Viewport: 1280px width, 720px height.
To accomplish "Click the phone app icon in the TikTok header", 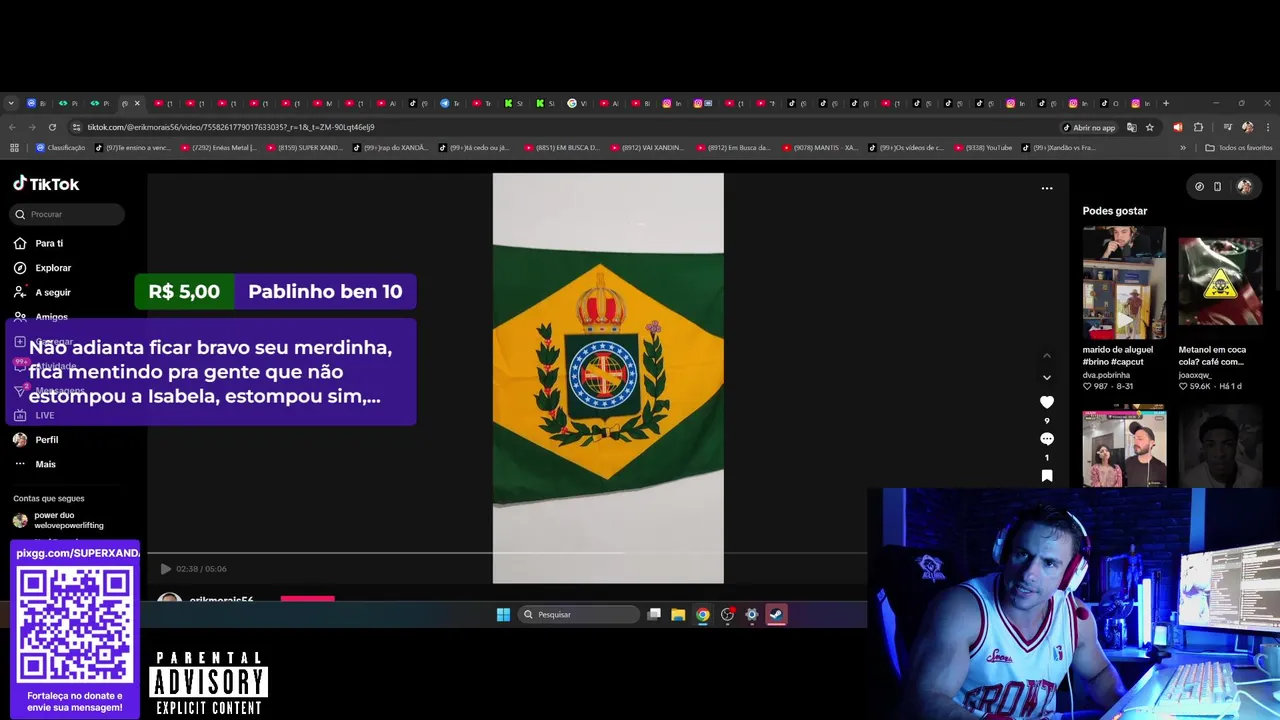I will tap(1217, 186).
